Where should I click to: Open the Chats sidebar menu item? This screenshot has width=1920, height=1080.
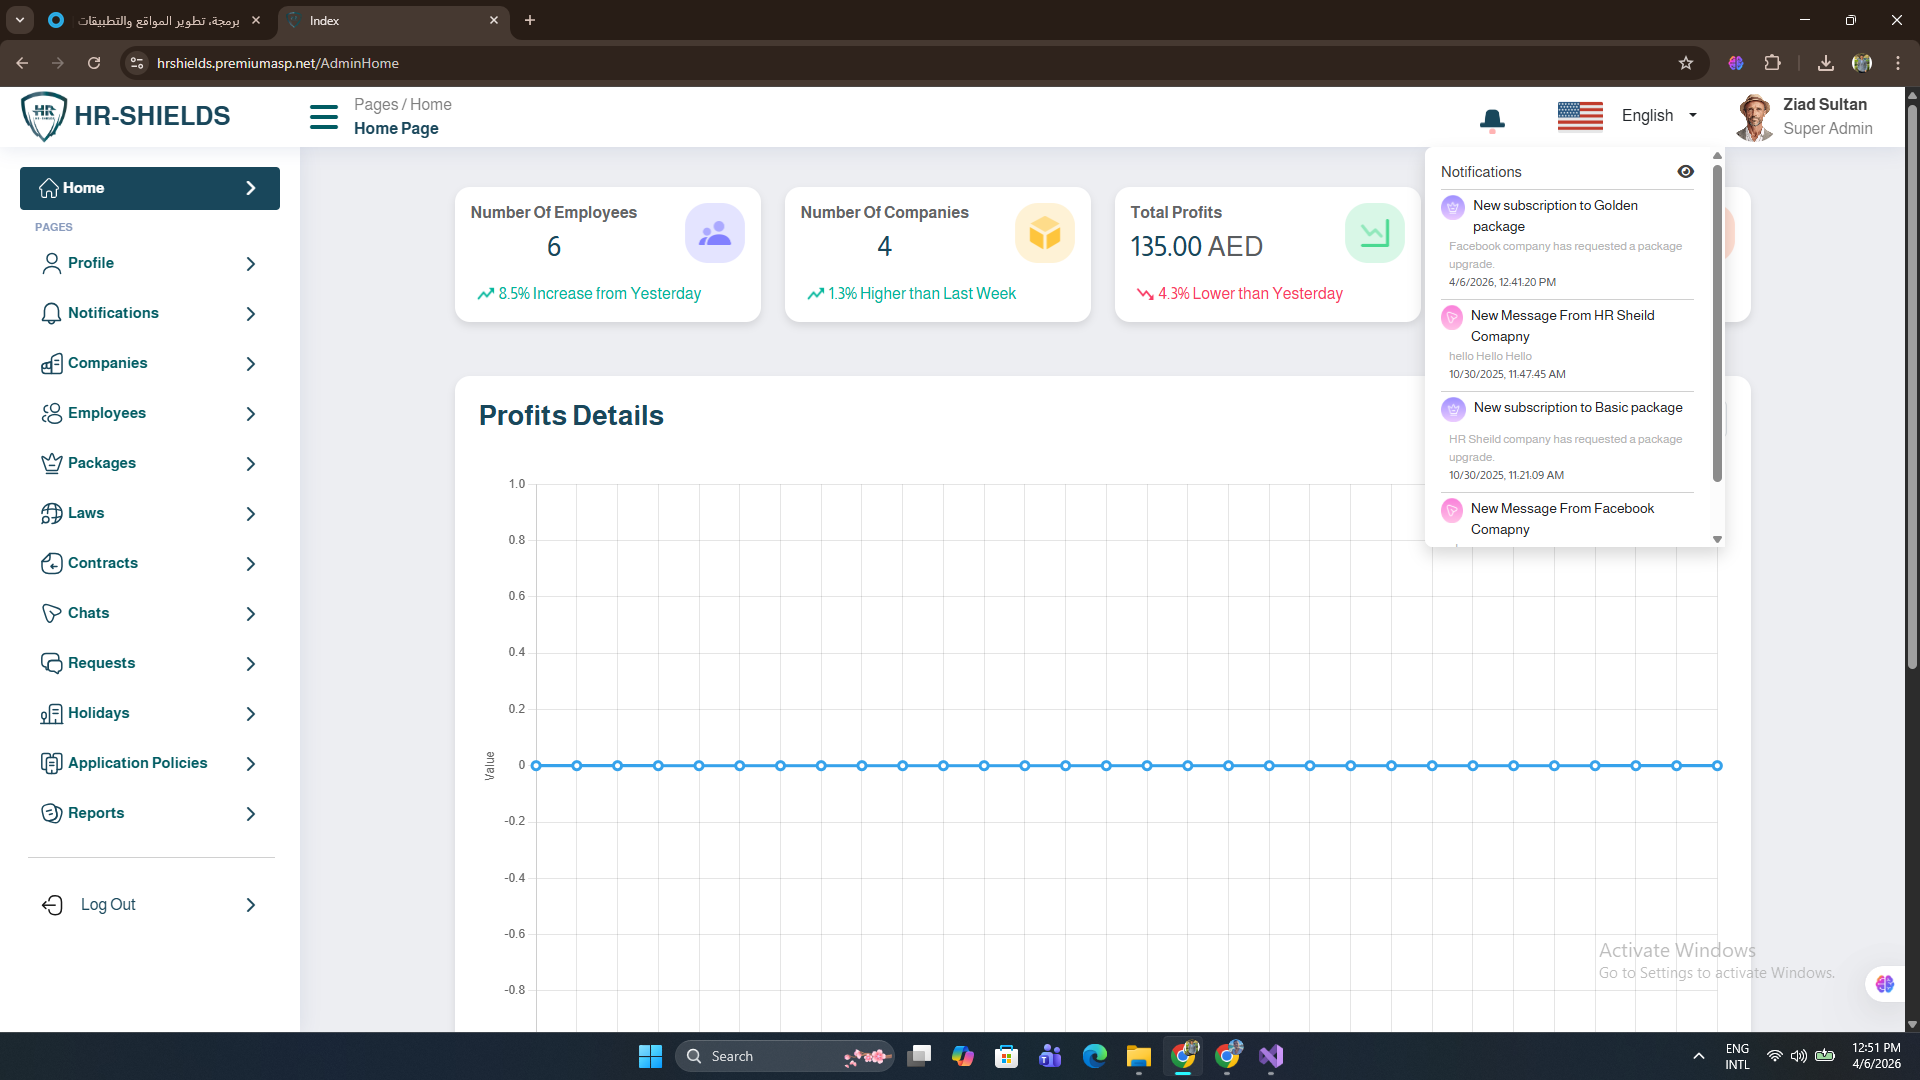click(88, 613)
